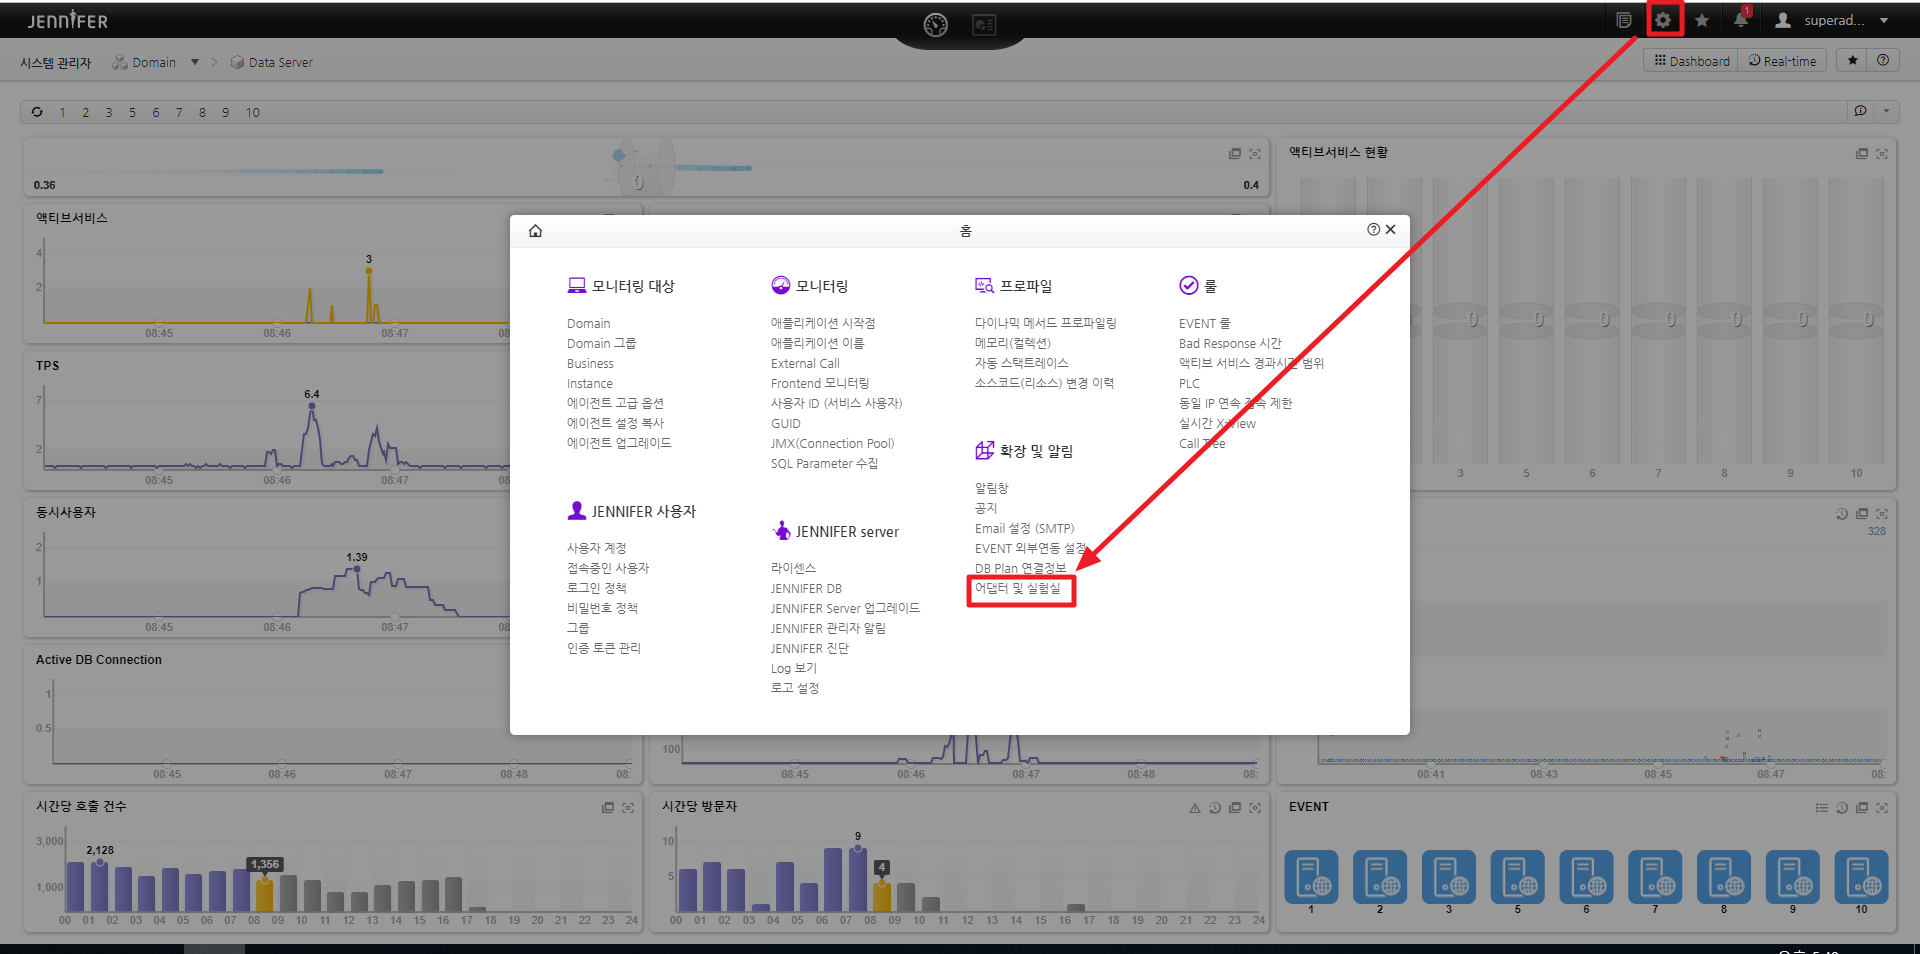1920x954 pixels.
Task: Click the Dashboard button
Action: [x=1692, y=61]
